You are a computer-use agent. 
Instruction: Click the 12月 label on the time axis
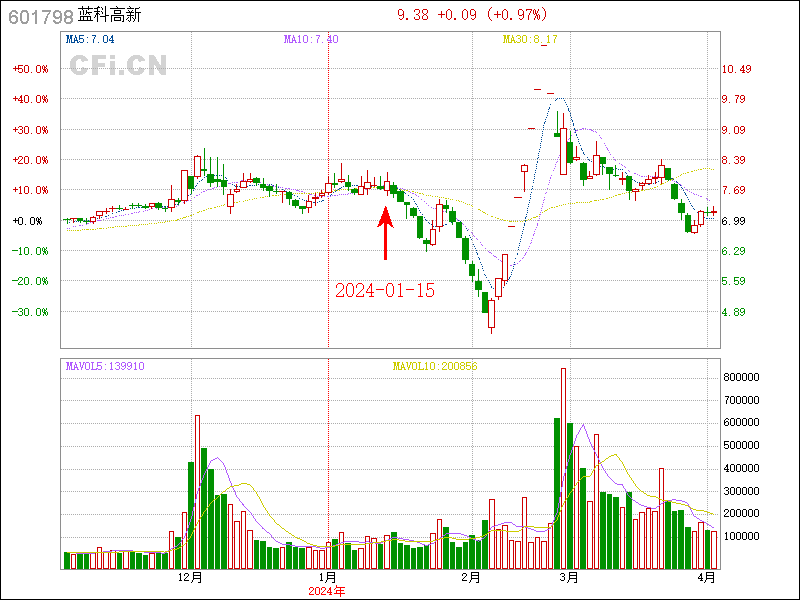point(190,577)
